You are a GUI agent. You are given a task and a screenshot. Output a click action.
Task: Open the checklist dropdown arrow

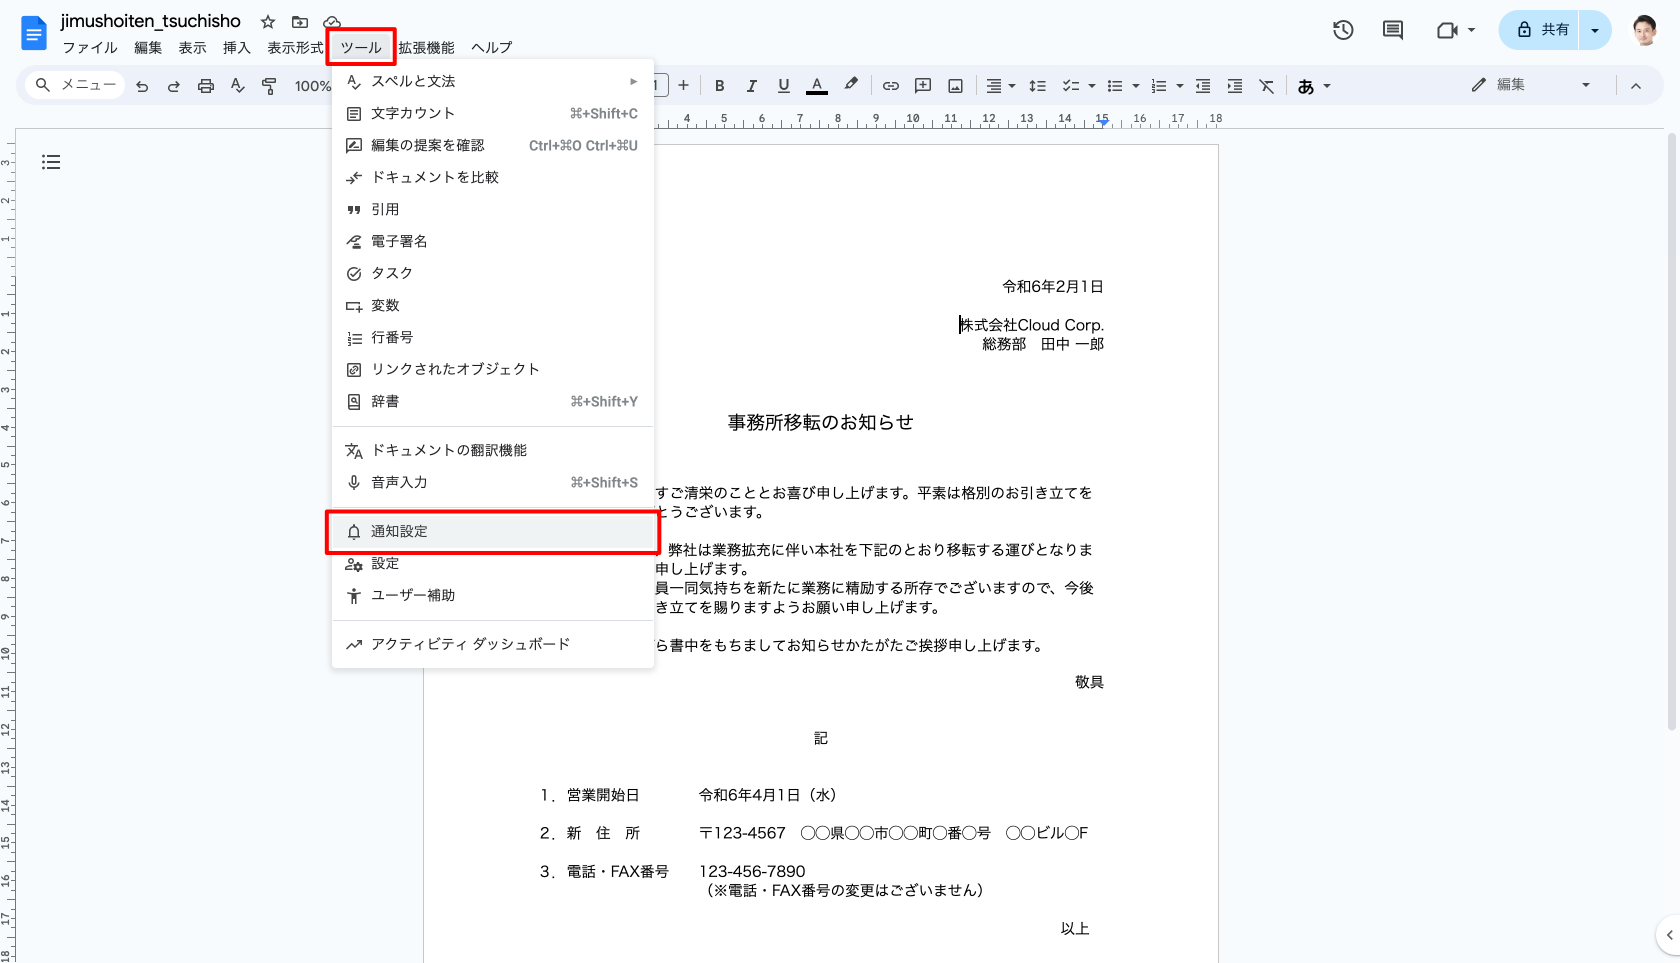point(1092,86)
